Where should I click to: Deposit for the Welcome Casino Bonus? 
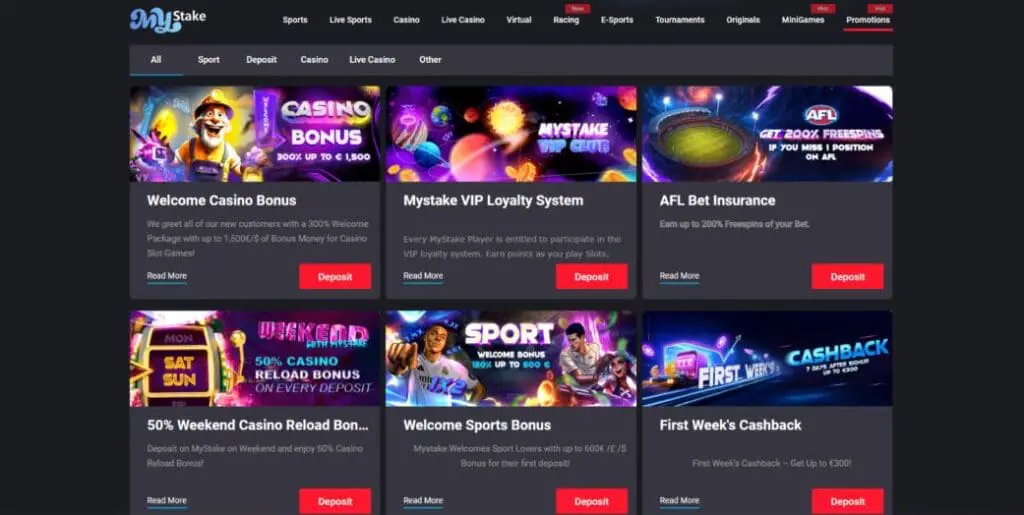[x=335, y=277]
